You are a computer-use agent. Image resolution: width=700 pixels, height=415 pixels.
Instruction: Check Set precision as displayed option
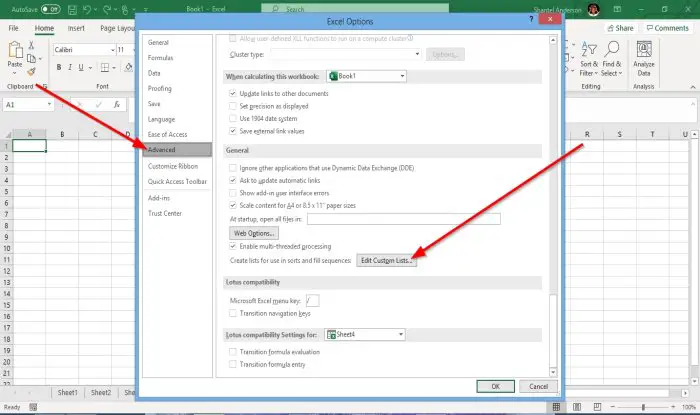(x=233, y=106)
